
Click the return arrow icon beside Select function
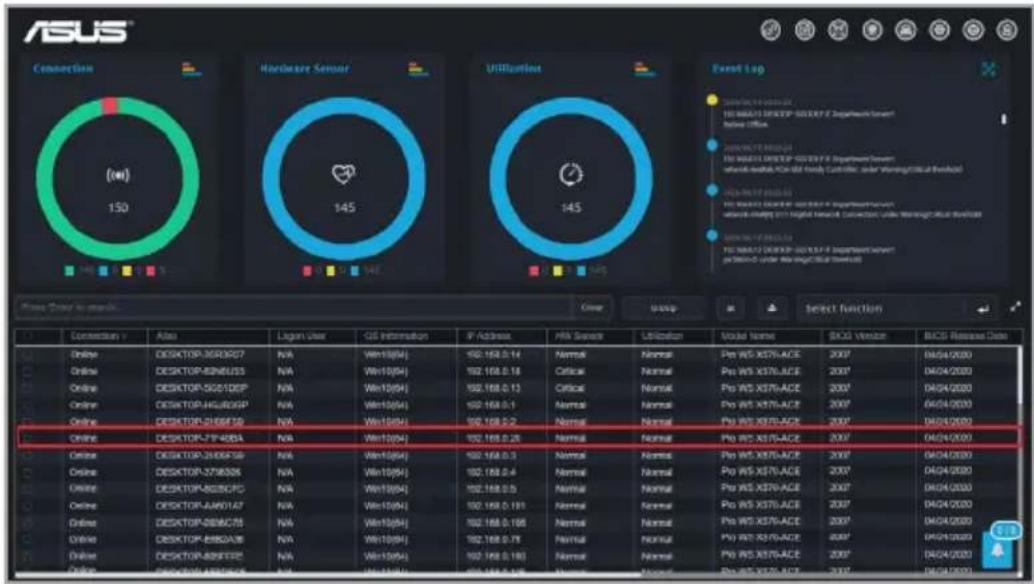tap(983, 309)
